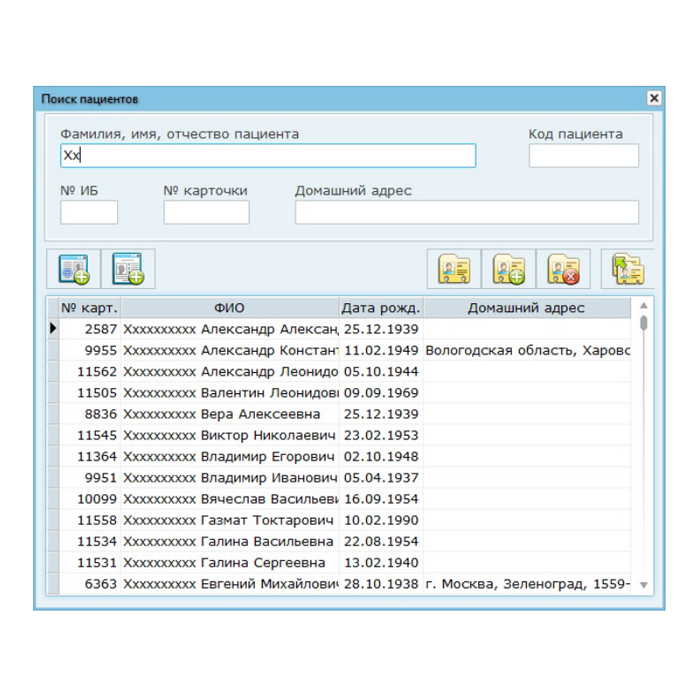The height and width of the screenshot is (700, 700).
Task: Click the patient full name search field
Action: (268, 156)
